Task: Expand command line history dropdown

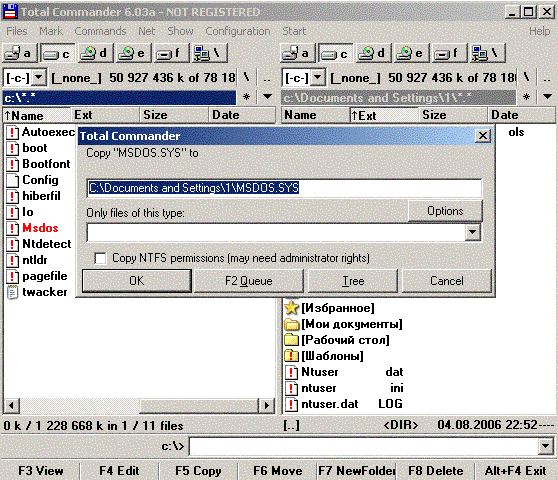Action: tap(546, 446)
